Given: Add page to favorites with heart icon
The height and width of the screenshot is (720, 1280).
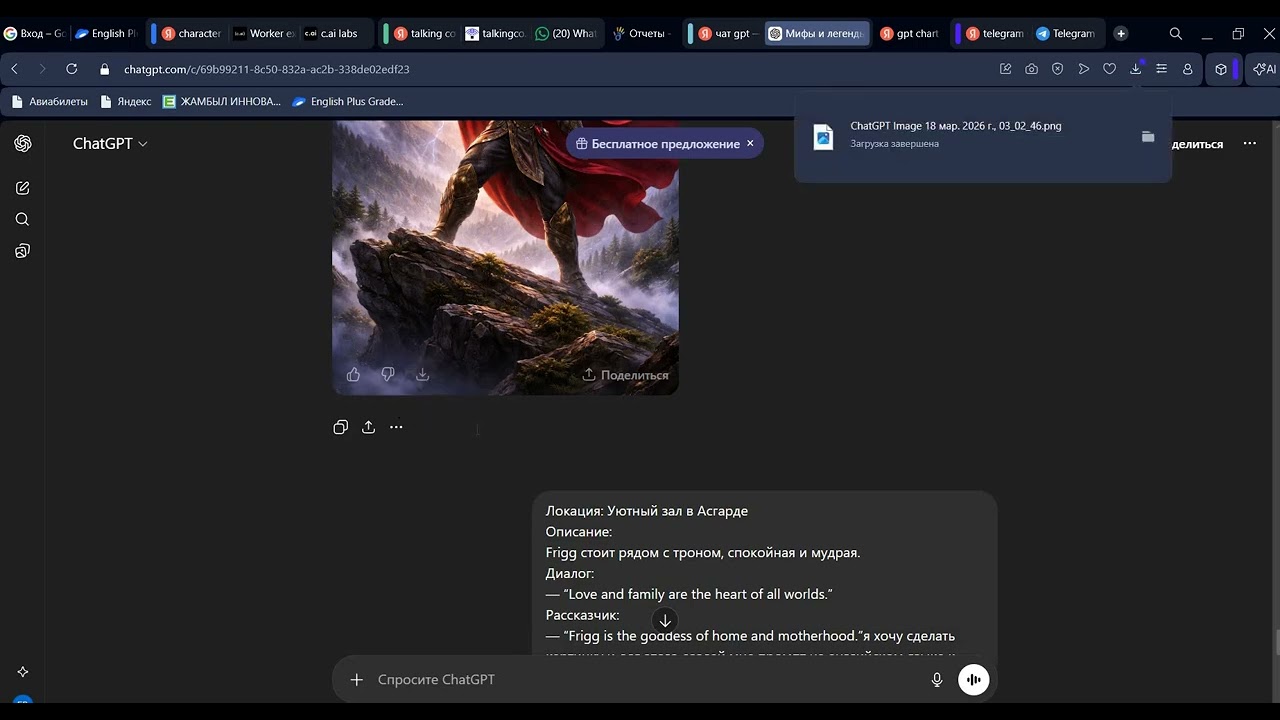Looking at the screenshot, I should tap(1109, 69).
